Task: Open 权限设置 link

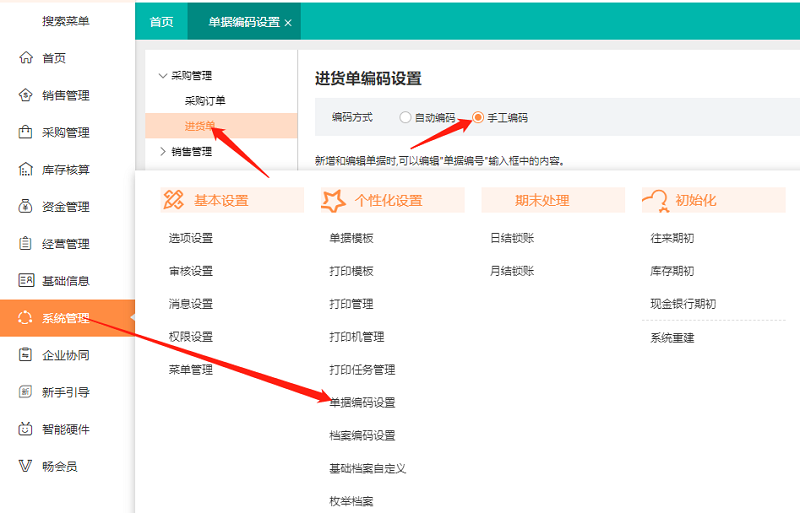Action: point(191,337)
